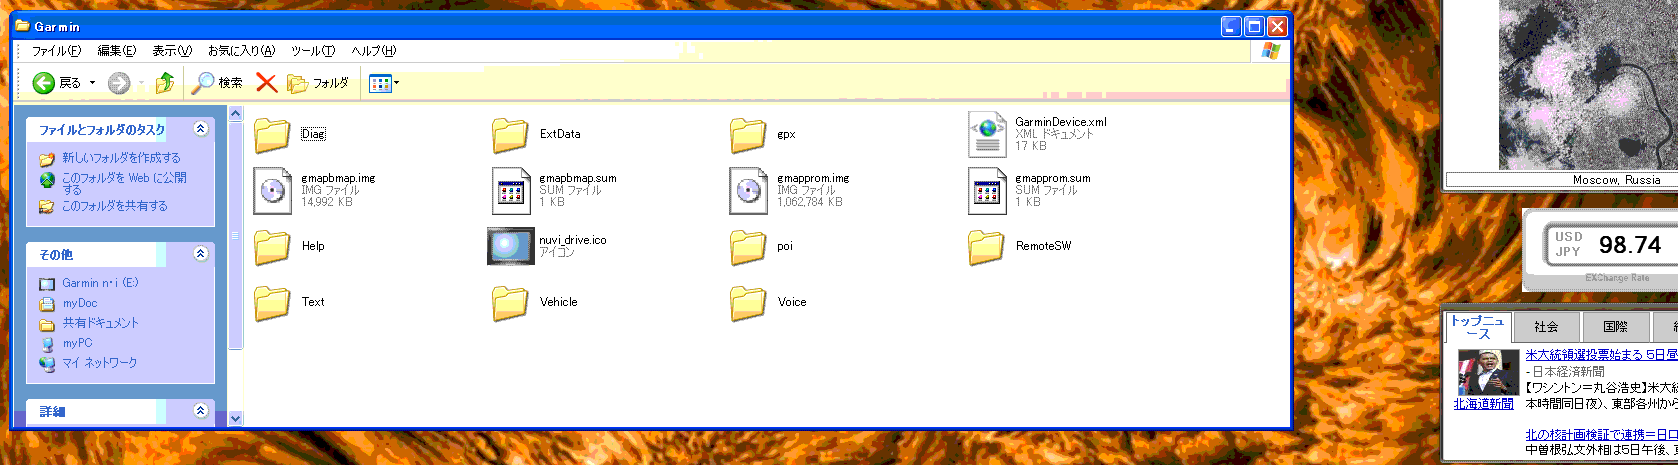
Task: Click the Back (戻る) arrow icon
Action: click(43, 83)
